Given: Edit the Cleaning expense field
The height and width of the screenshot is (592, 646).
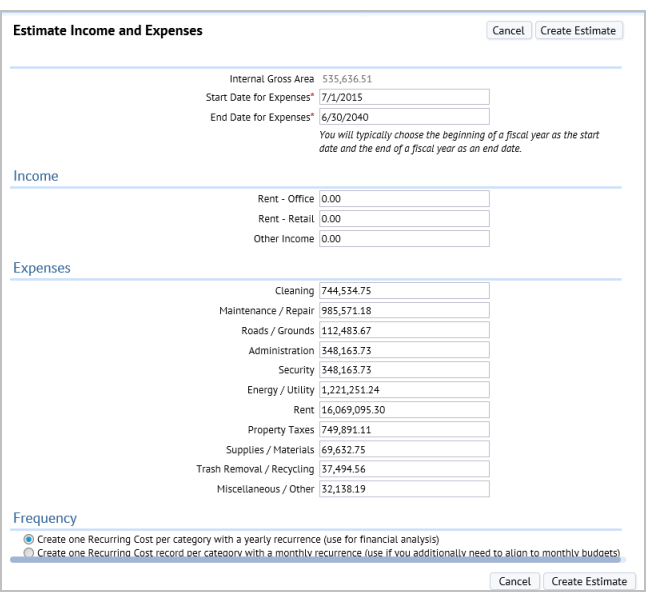Looking at the screenshot, I should (403, 291).
